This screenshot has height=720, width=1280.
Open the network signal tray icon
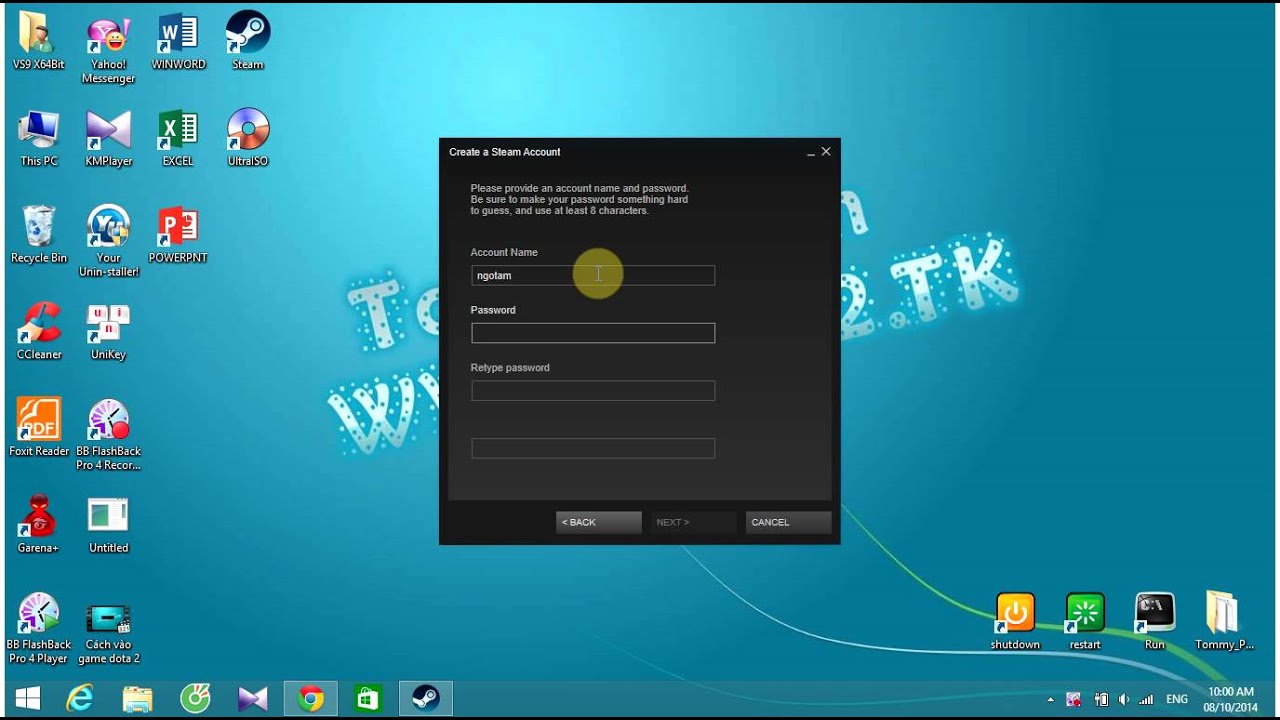pyautogui.click(x=1147, y=699)
